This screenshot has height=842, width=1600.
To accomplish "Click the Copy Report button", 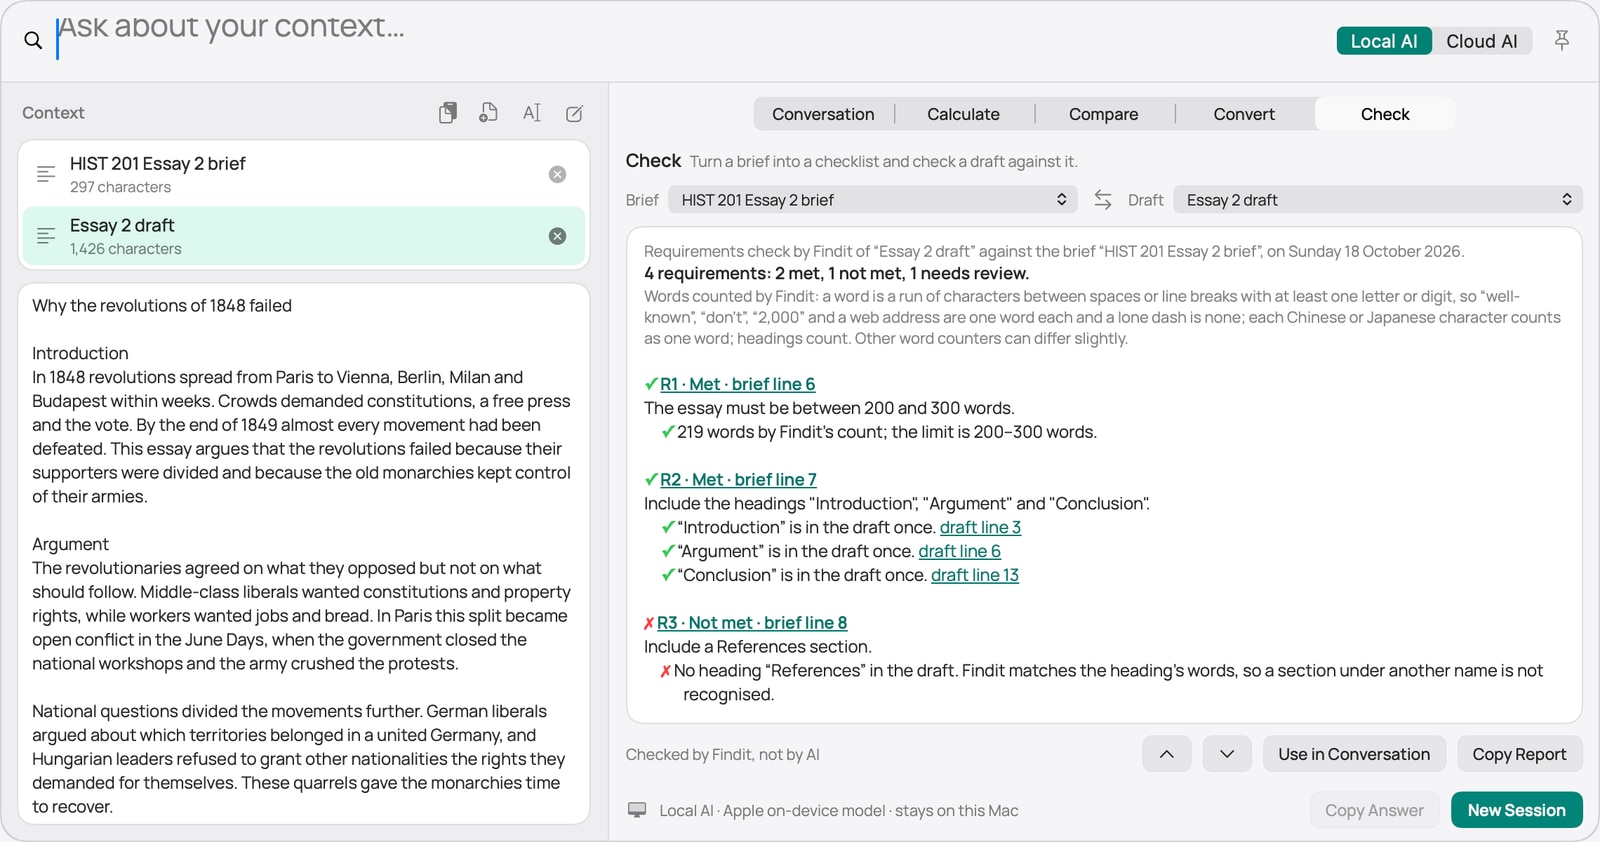I will [x=1519, y=754].
